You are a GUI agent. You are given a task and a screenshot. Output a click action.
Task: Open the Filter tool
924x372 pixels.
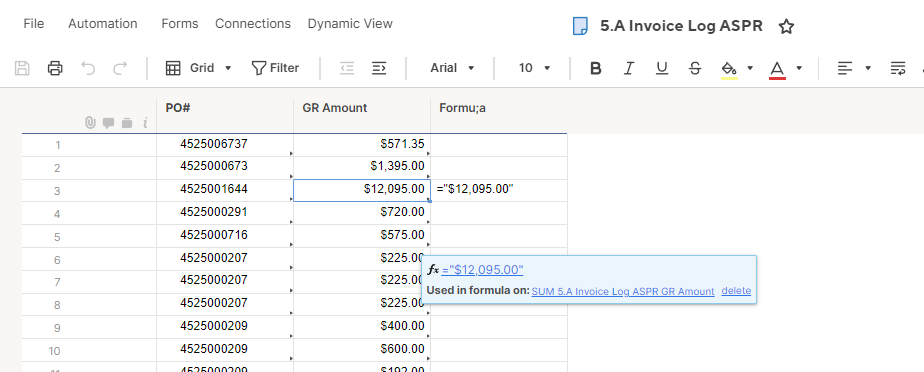(275, 68)
